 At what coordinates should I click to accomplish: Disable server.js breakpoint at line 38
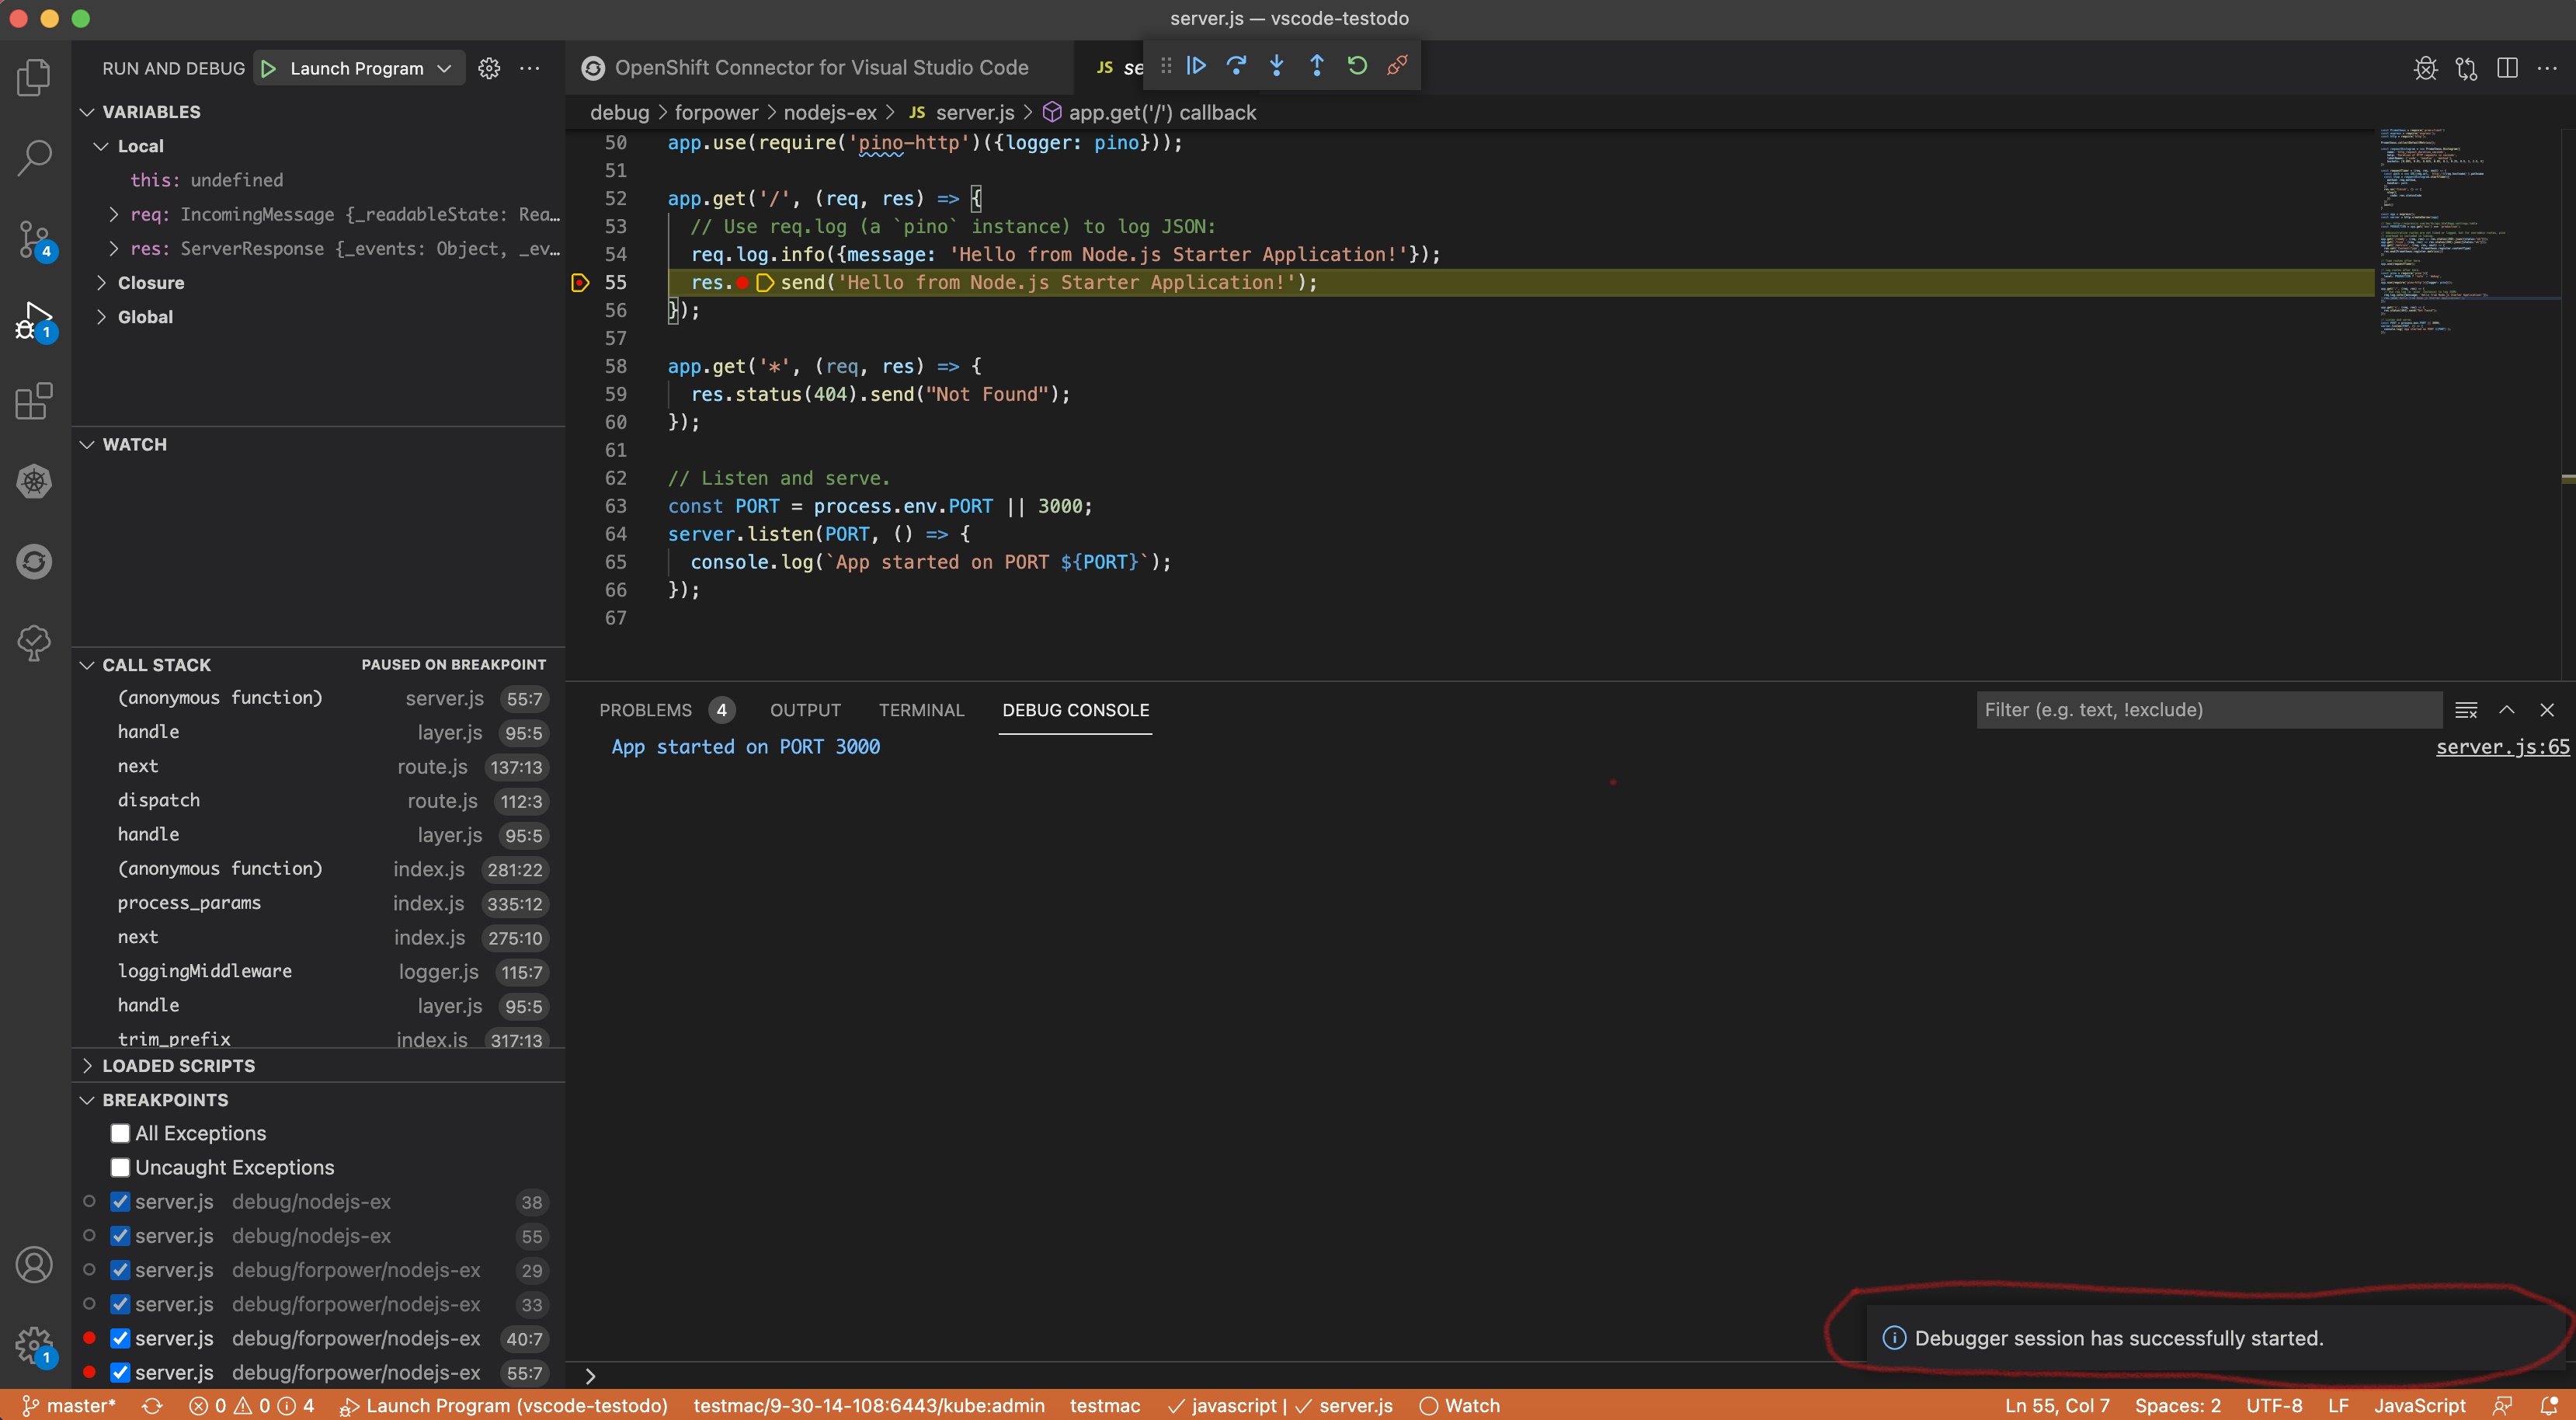pos(120,1201)
